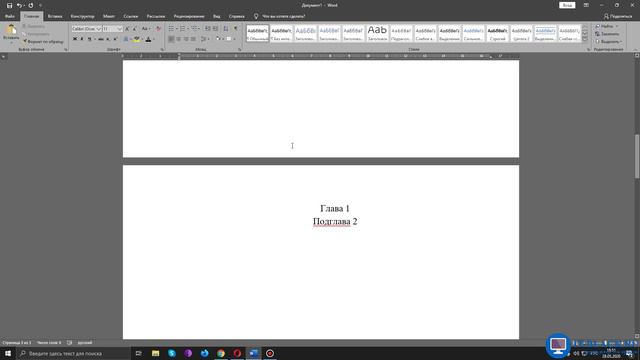
Task: Click Format Painter (Формат по образцу)
Action: tap(44, 42)
